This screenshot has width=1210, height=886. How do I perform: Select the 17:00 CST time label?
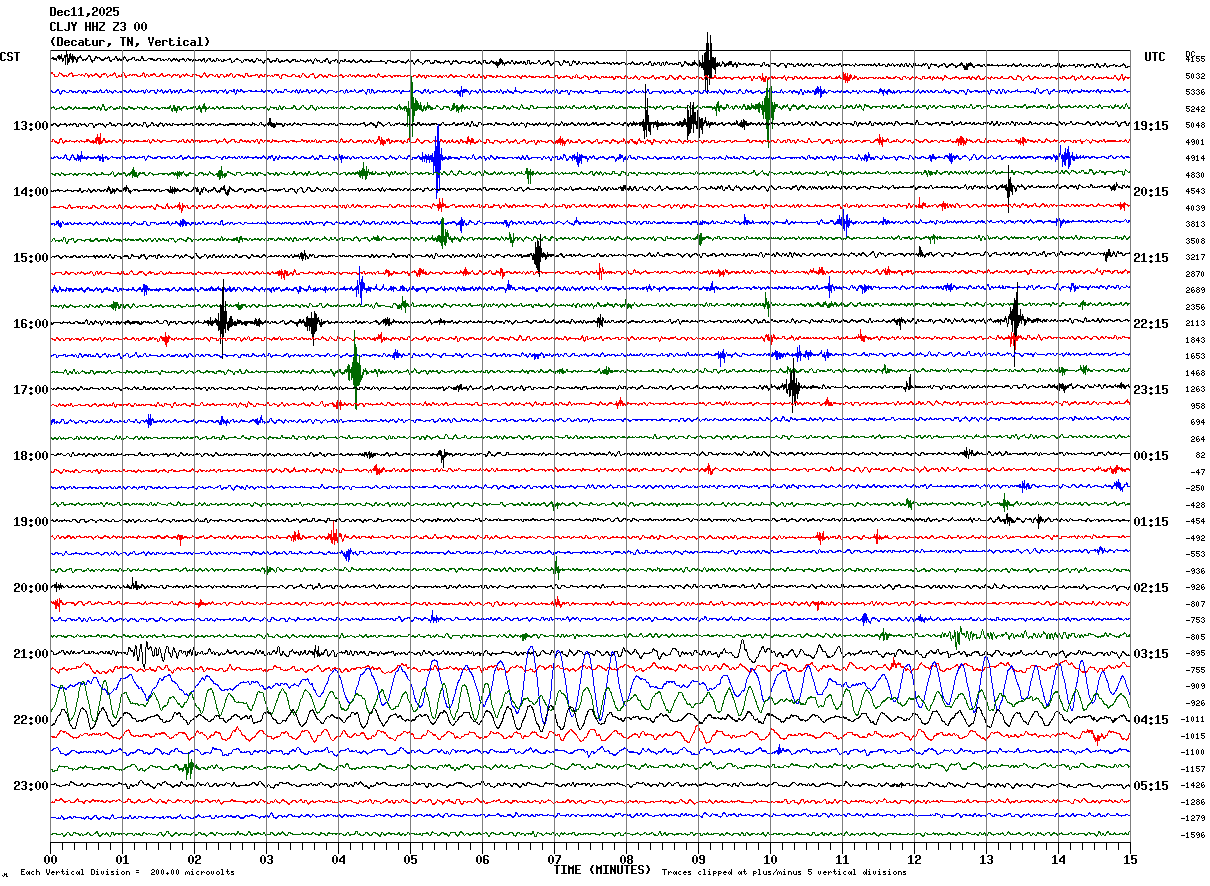(x=31, y=390)
